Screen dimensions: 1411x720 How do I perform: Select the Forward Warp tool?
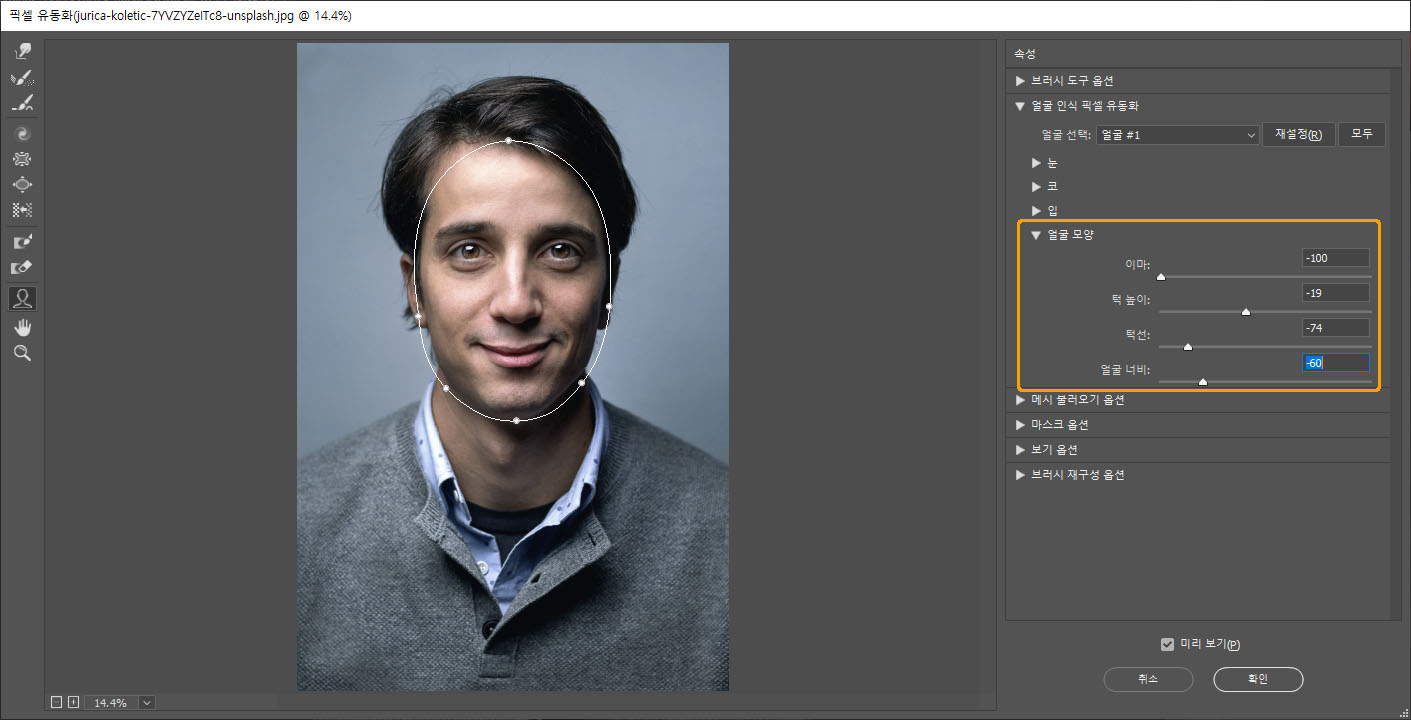(22, 51)
